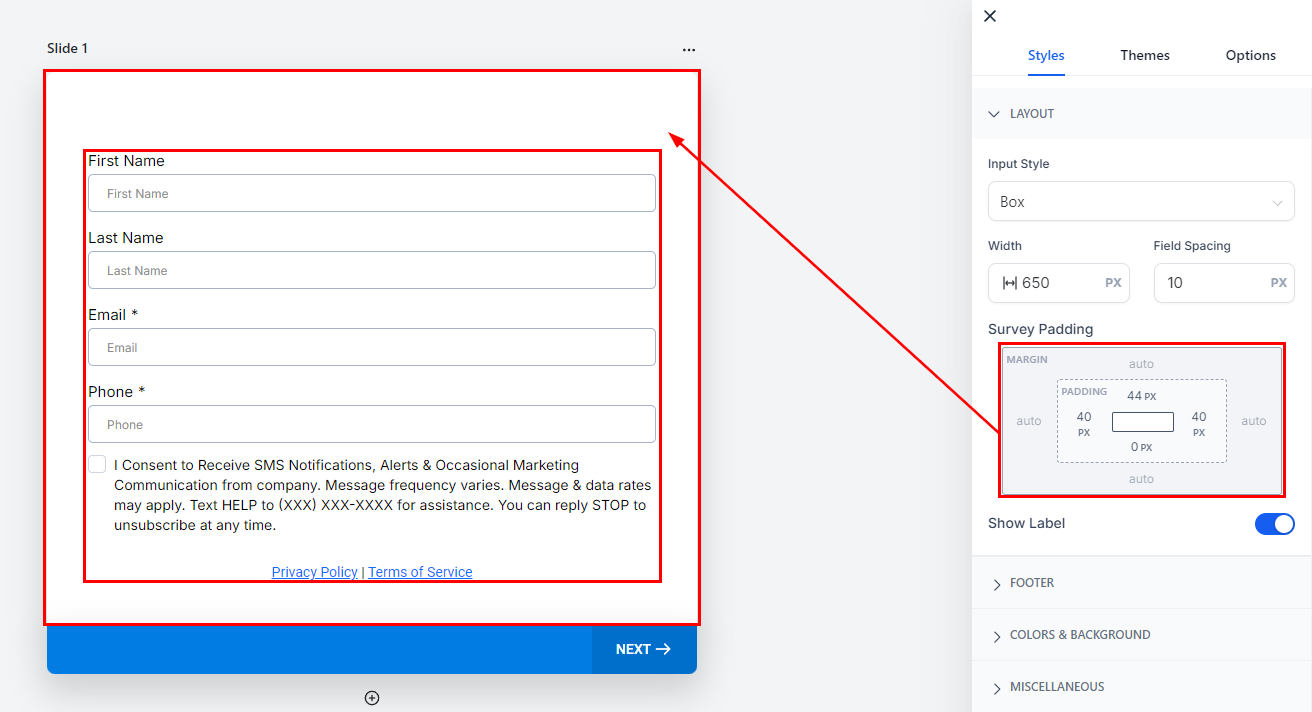Toggle the Show Label switch
This screenshot has width=1312, height=712.
1275,524
